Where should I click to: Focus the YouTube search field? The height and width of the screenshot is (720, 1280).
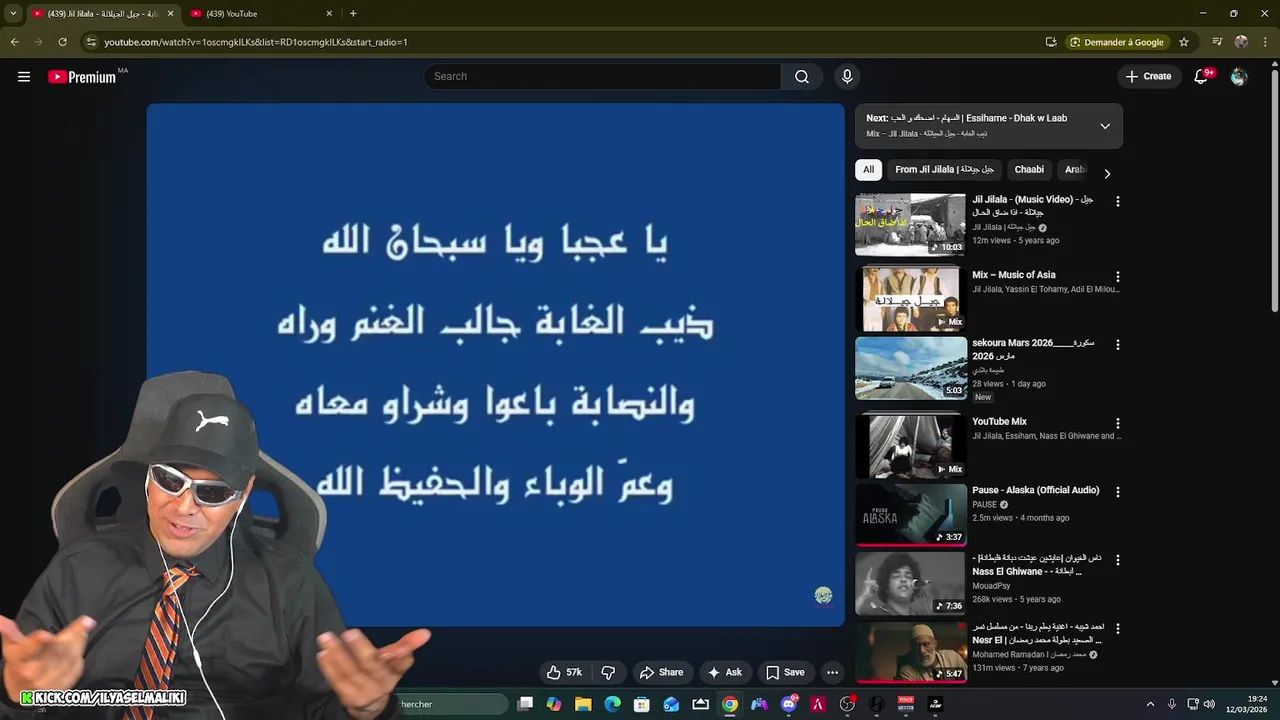(602, 76)
